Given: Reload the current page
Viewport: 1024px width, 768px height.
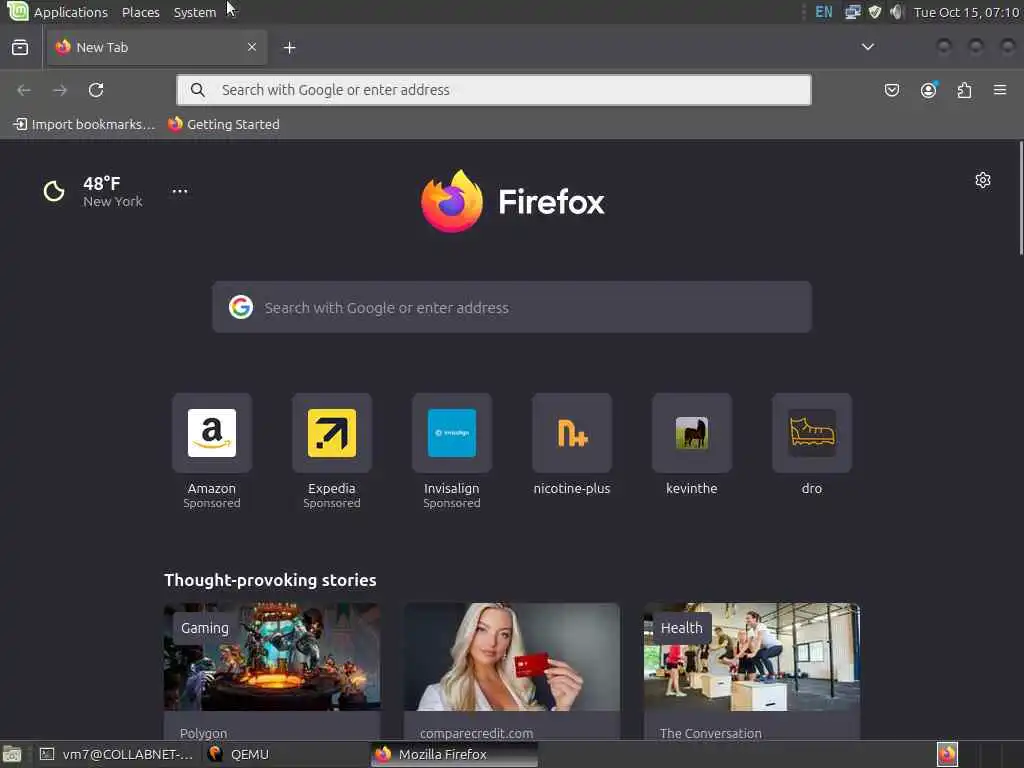Looking at the screenshot, I should click(96, 90).
